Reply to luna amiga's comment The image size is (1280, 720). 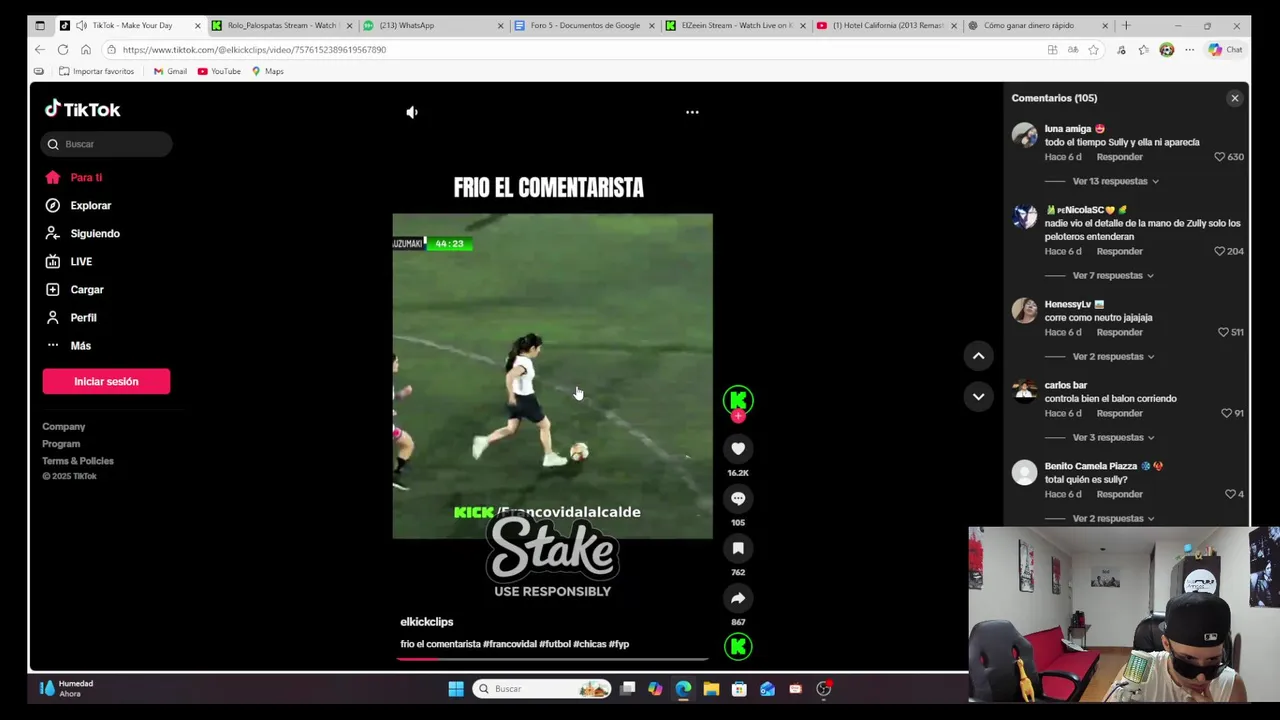1119,157
